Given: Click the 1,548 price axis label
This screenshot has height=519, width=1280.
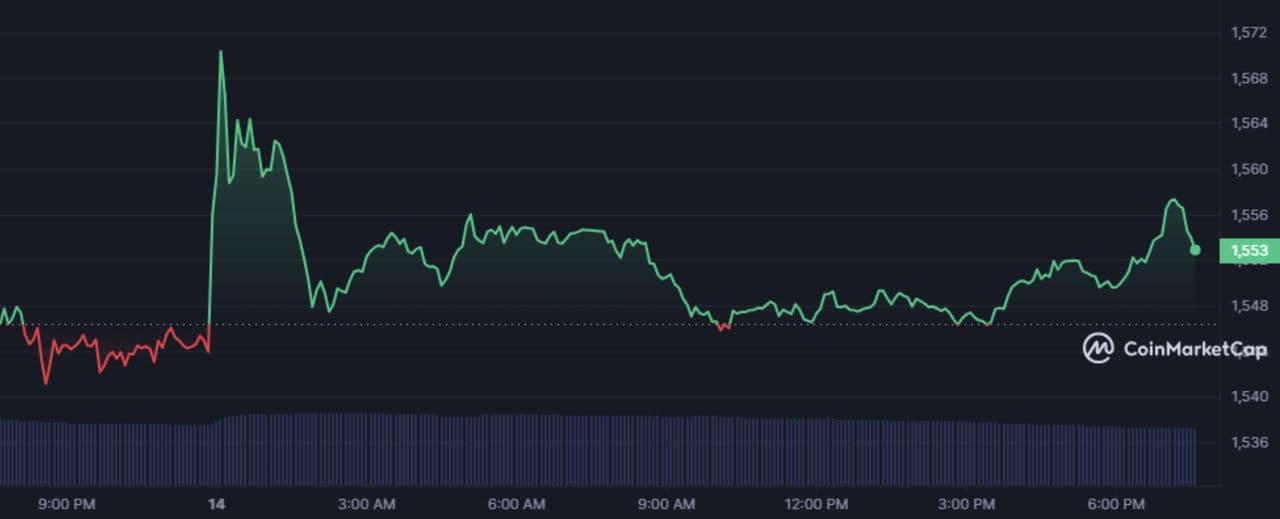Looking at the screenshot, I should 1249,305.
